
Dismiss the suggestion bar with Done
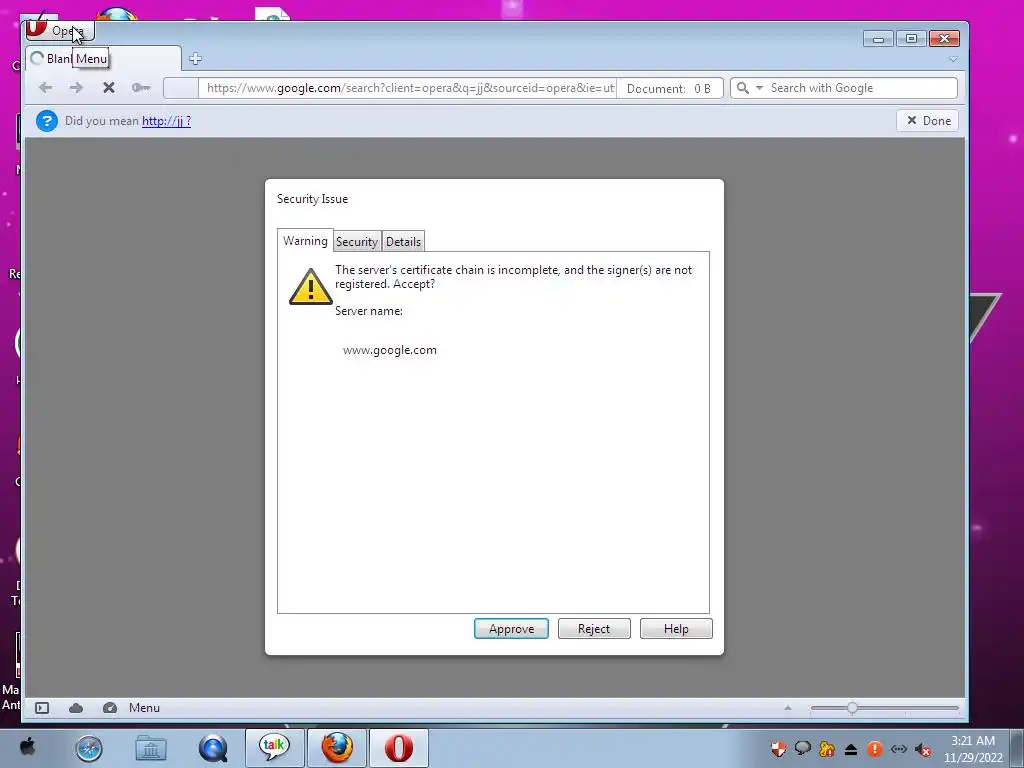(x=928, y=121)
